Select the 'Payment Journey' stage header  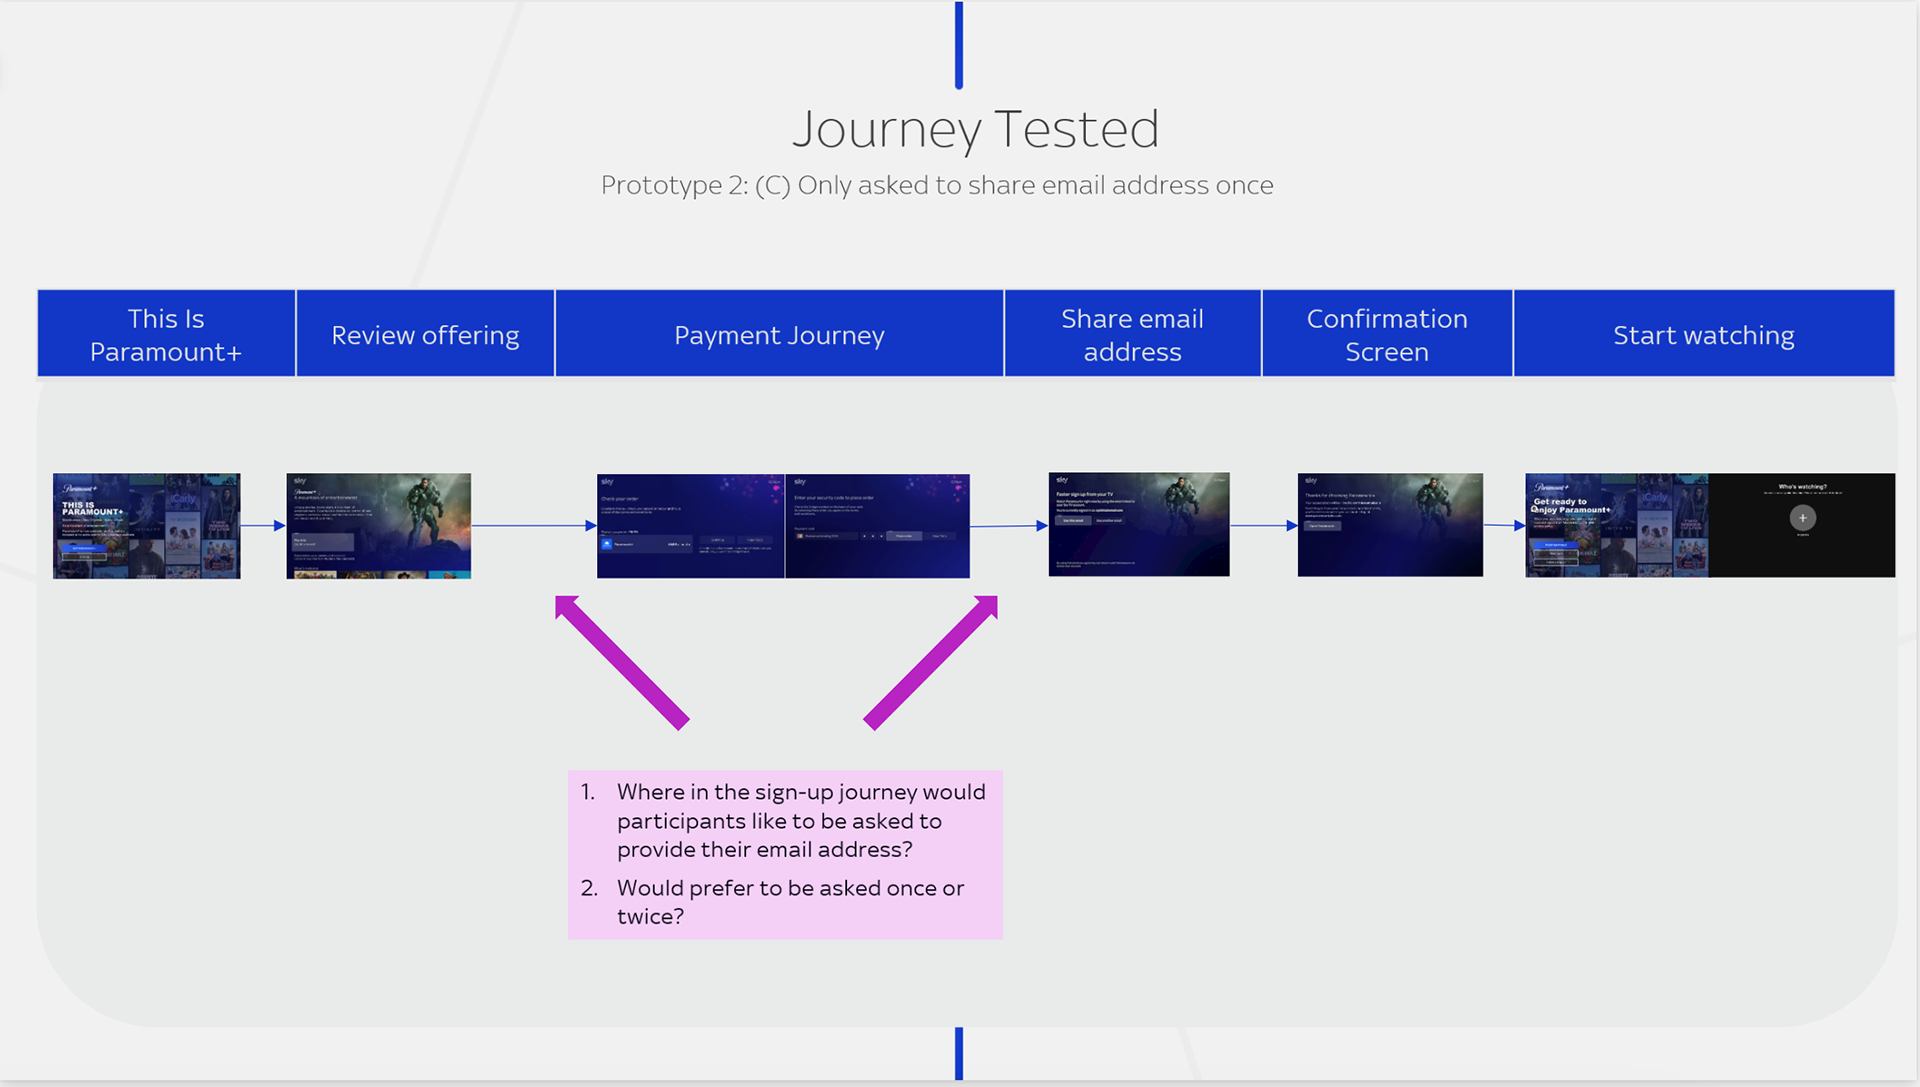click(x=779, y=334)
